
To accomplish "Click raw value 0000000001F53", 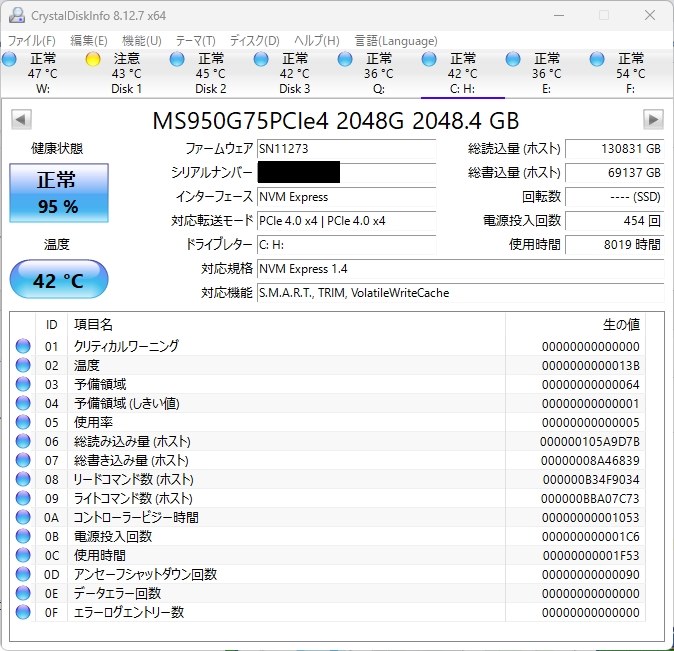I will 591,556.
